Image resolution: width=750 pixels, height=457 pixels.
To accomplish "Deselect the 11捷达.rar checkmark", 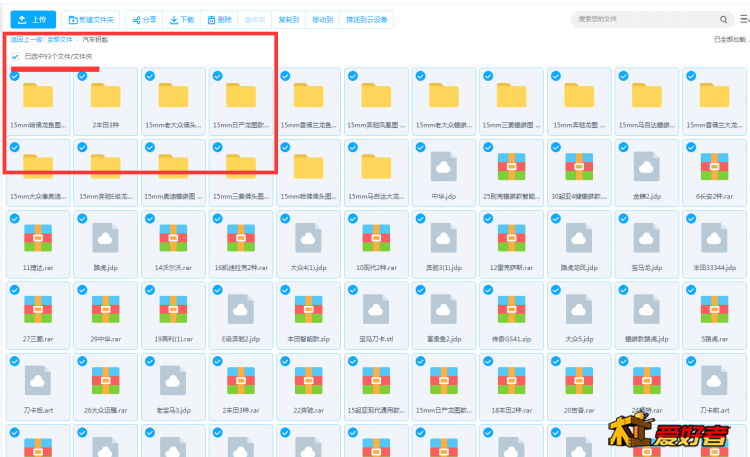I will click(15, 218).
